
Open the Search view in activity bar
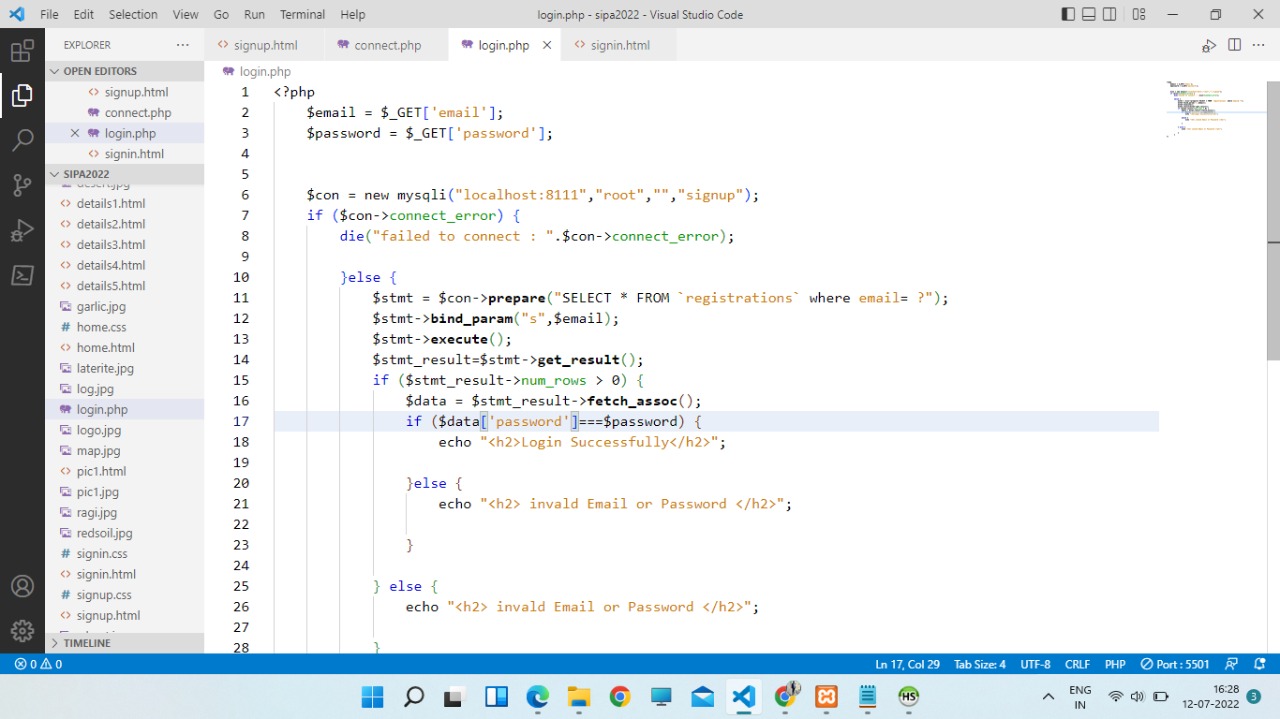(22, 140)
